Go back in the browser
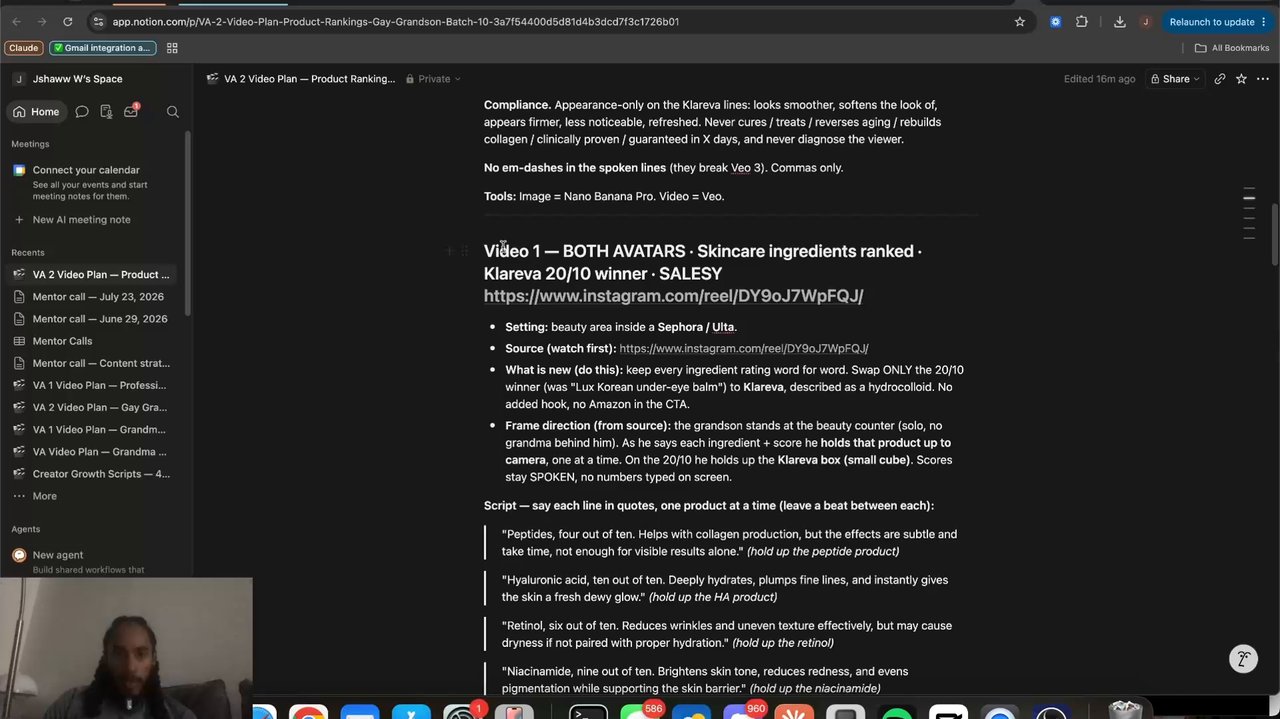 click(16, 21)
